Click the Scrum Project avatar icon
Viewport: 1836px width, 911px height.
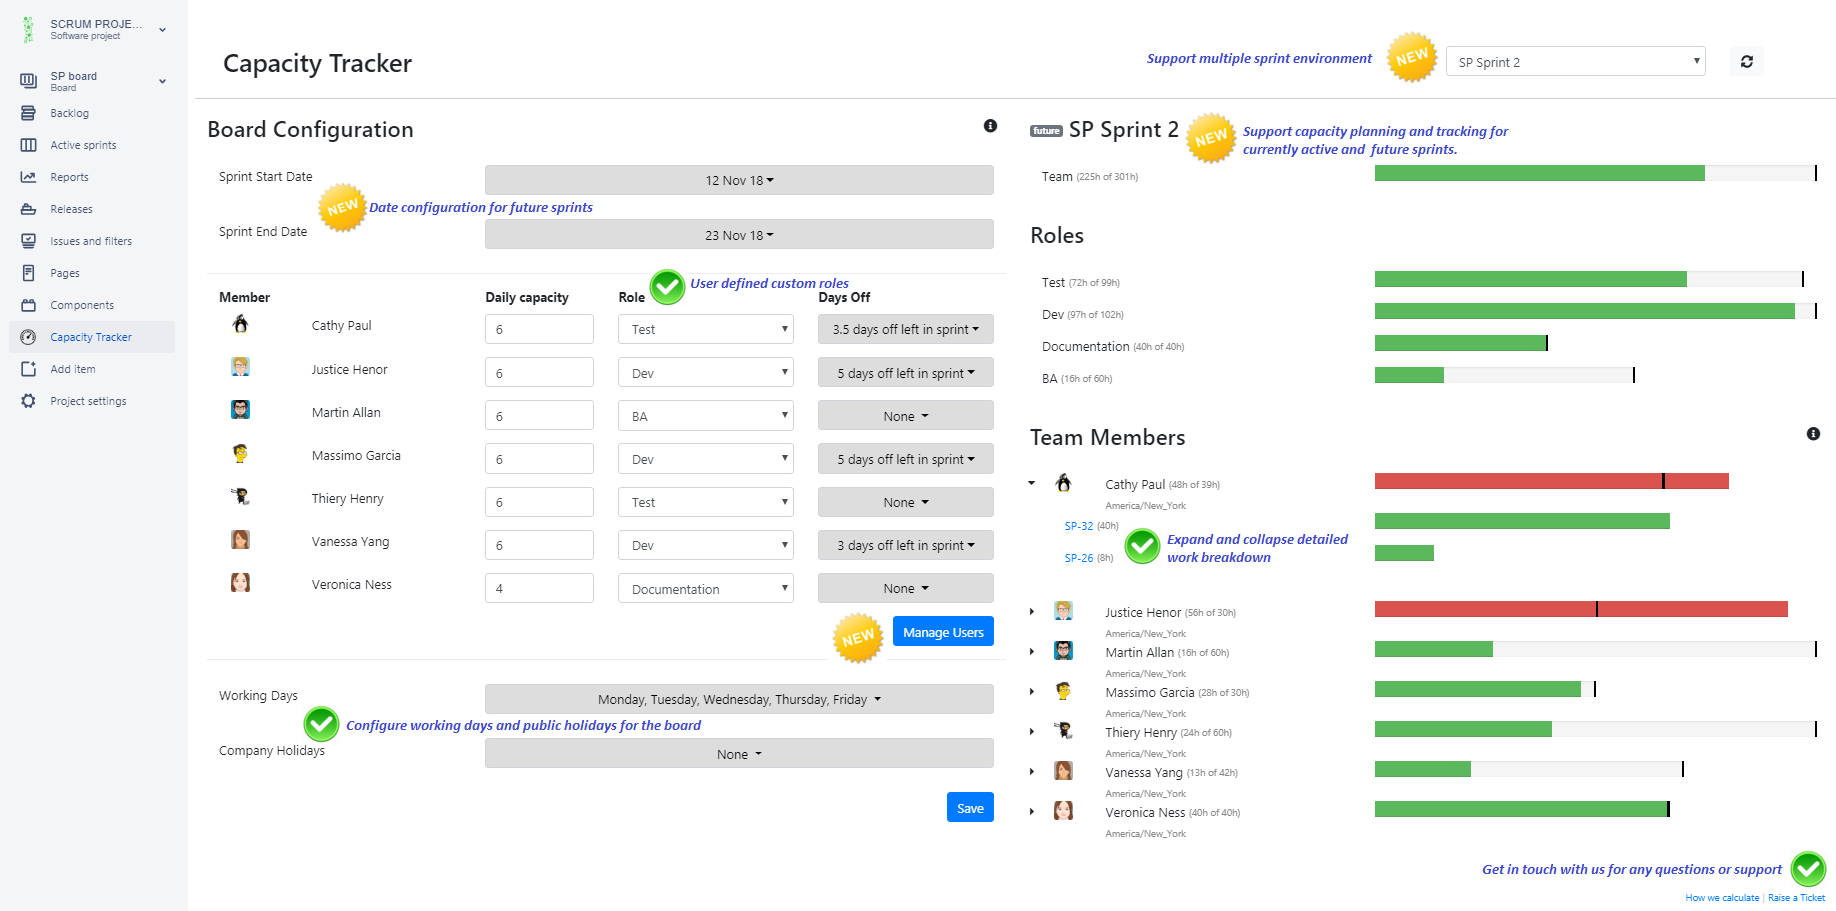[x=28, y=29]
